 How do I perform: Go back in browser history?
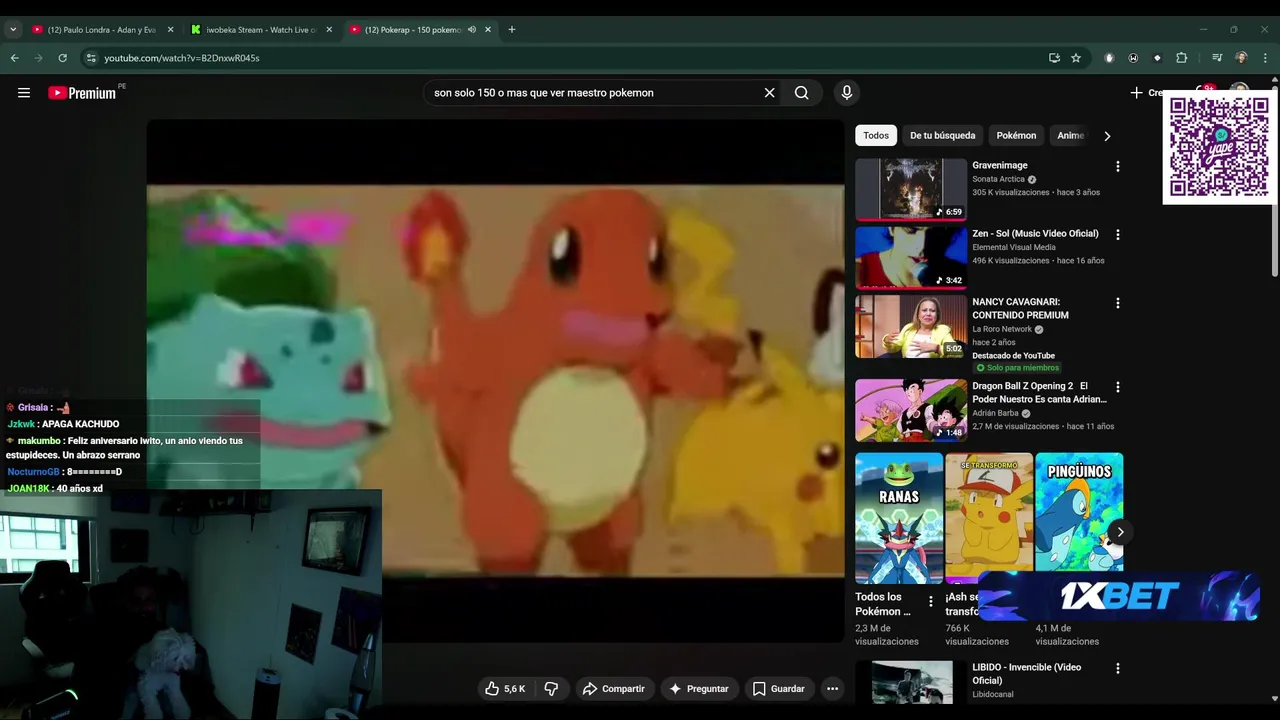[x=14, y=58]
